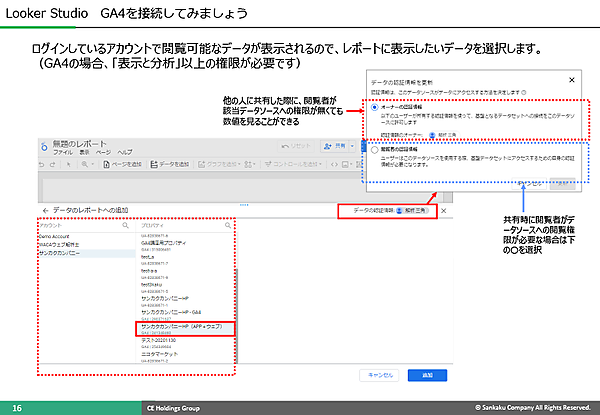Select 閲覧者の認証情報 radio button

pyautogui.click(x=374, y=148)
